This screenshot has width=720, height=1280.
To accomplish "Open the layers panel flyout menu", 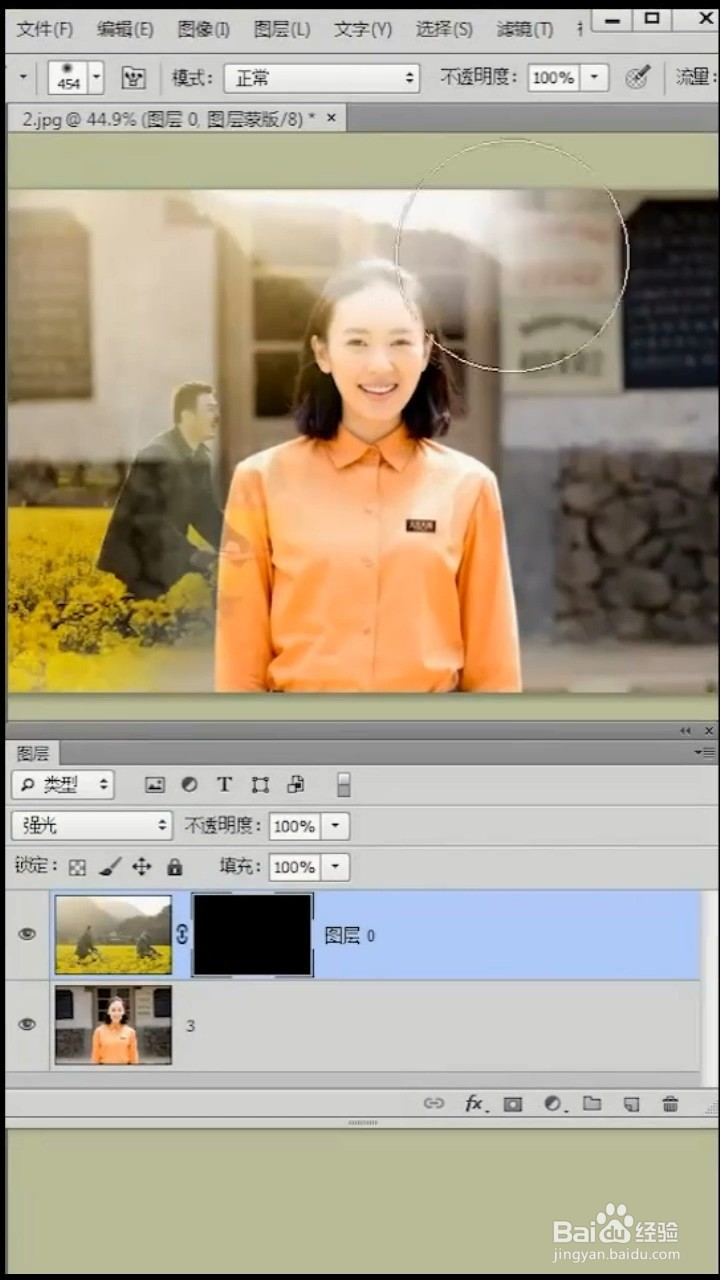I will (705, 752).
